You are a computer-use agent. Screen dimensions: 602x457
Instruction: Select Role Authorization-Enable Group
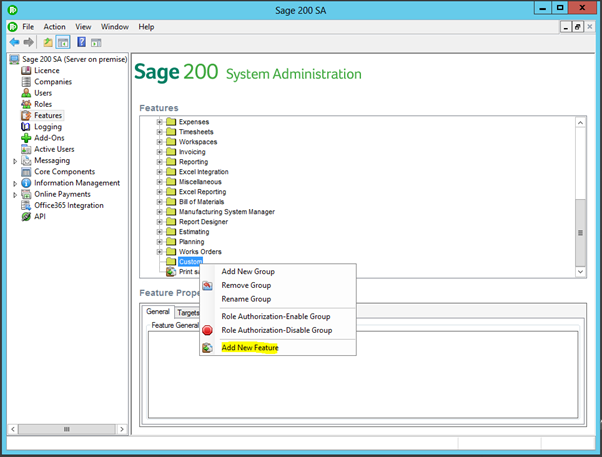[278, 316]
